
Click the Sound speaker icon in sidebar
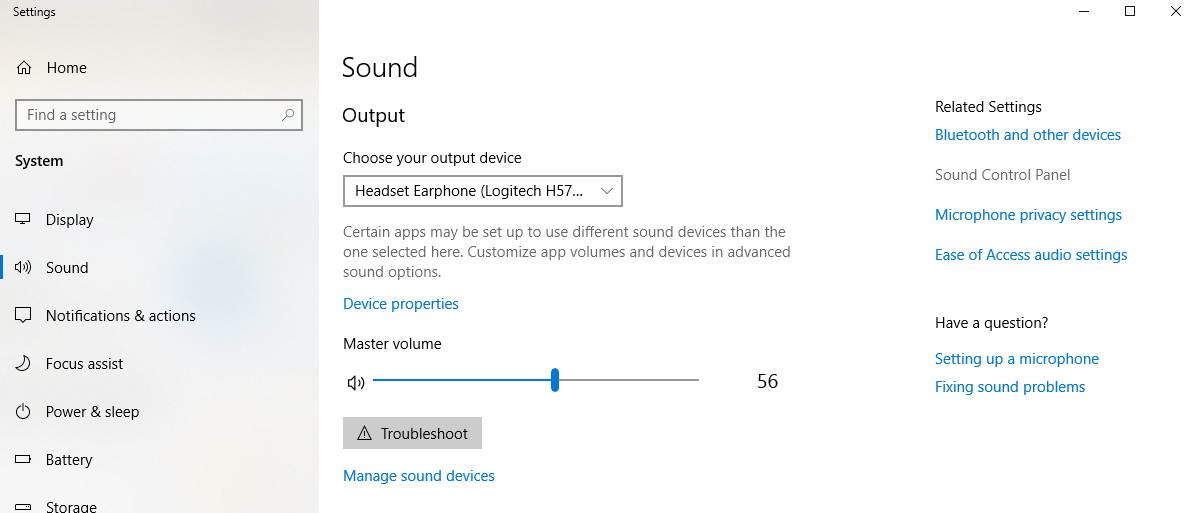click(24, 268)
